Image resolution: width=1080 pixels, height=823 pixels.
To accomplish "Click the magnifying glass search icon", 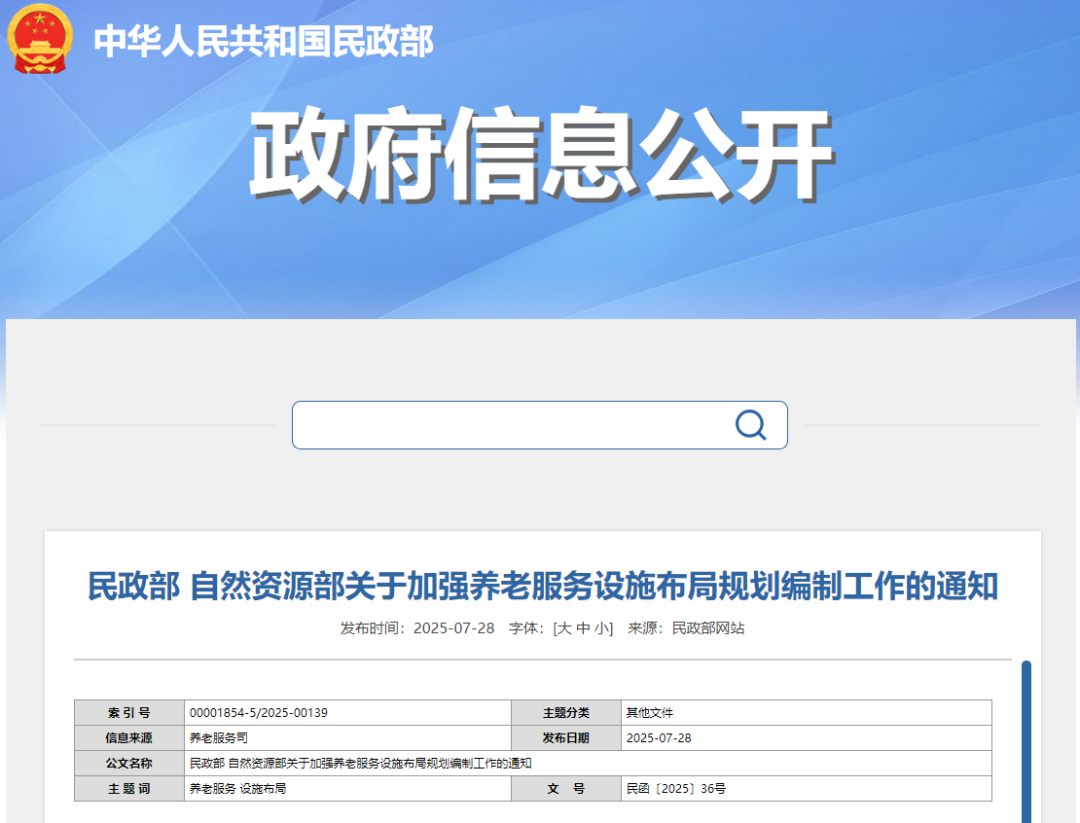I will coord(749,424).
